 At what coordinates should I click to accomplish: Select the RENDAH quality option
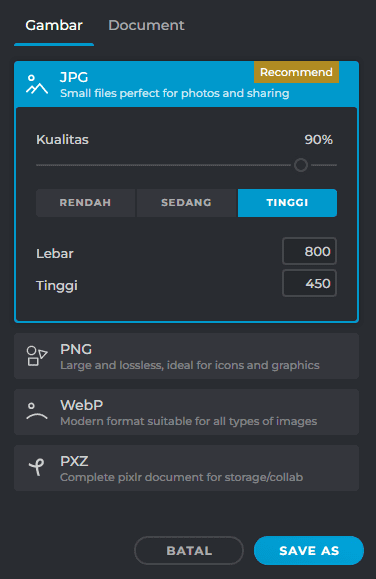pyautogui.click(x=85, y=203)
